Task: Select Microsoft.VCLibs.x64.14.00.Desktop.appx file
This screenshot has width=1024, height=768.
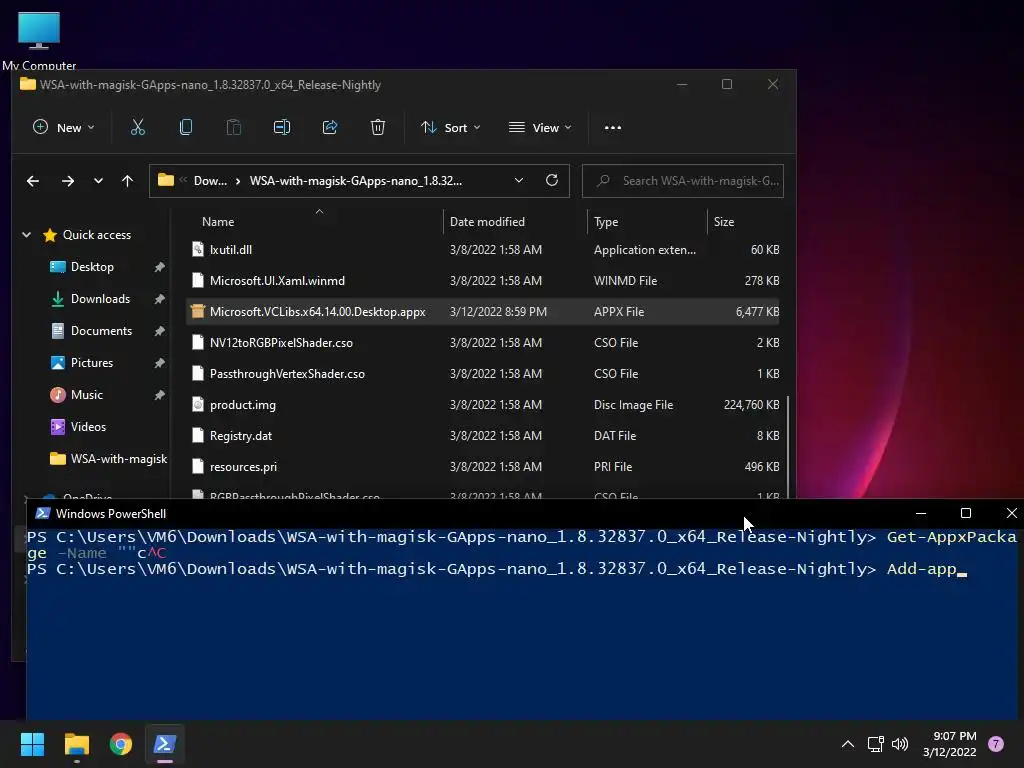Action: point(483,312)
